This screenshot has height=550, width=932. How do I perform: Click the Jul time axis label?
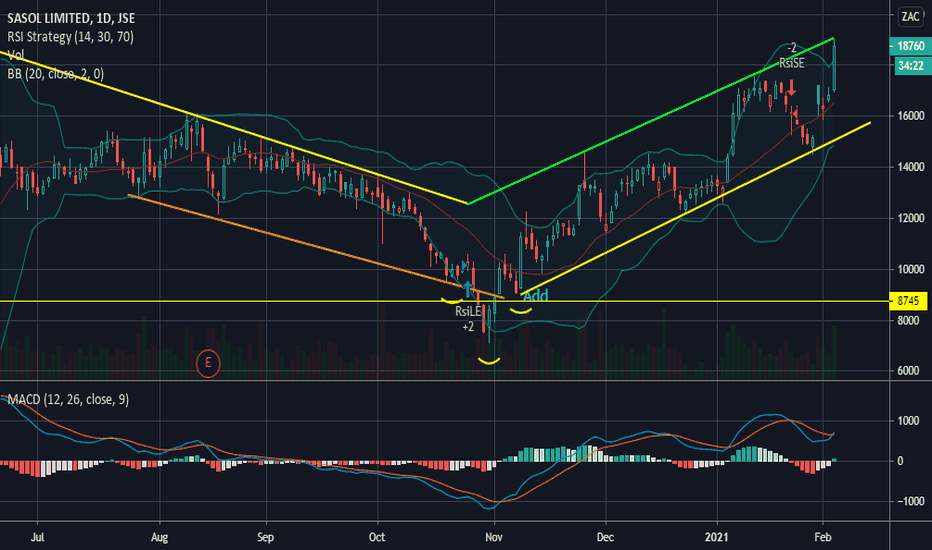pyautogui.click(x=37, y=537)
